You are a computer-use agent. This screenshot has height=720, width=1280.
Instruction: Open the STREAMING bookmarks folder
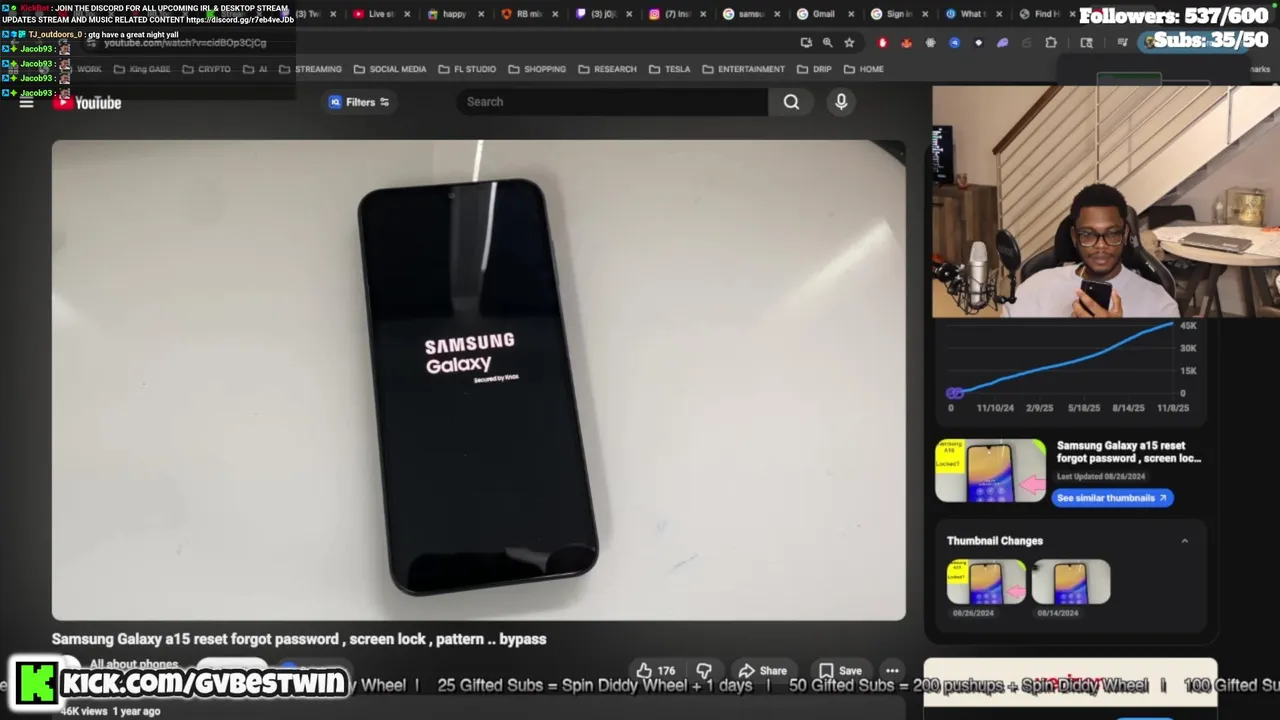pyautogui.click(x=310, y=69)
